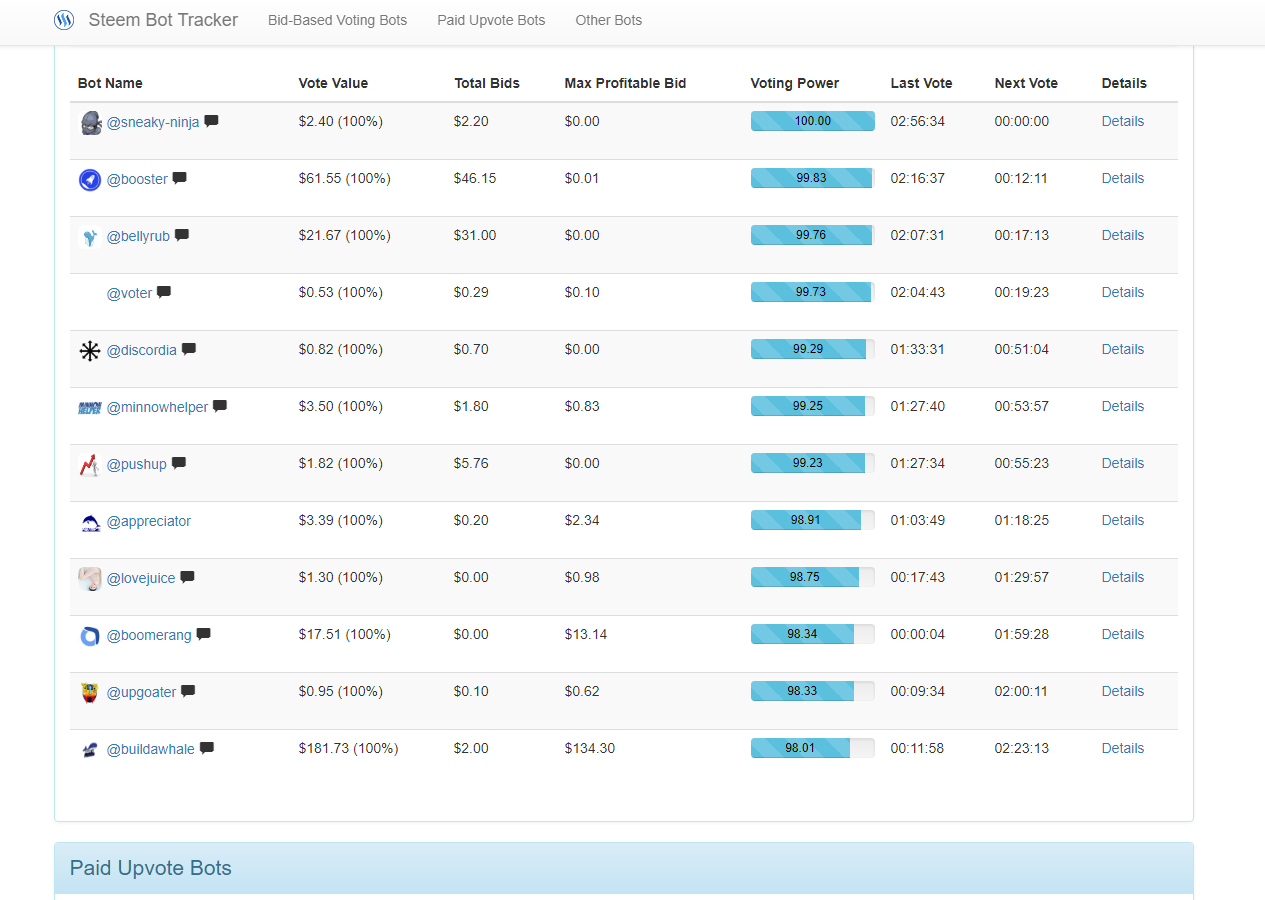This screenshot has width=1265, height=900.
Task: Click next vote time 00:12:11
Action: coord(1021,178)
